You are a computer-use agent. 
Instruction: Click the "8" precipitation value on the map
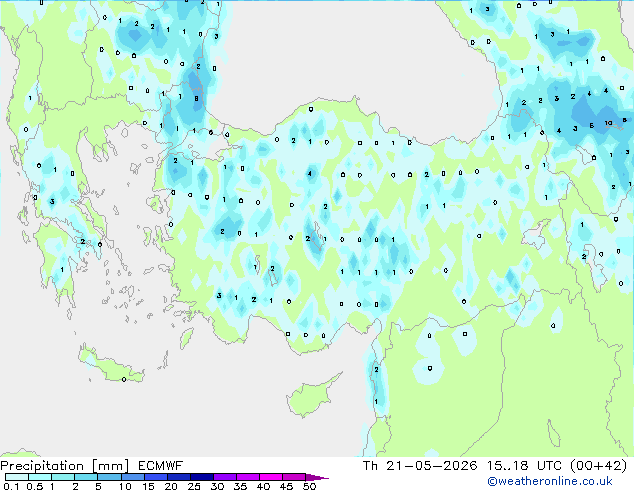point(197,98)
